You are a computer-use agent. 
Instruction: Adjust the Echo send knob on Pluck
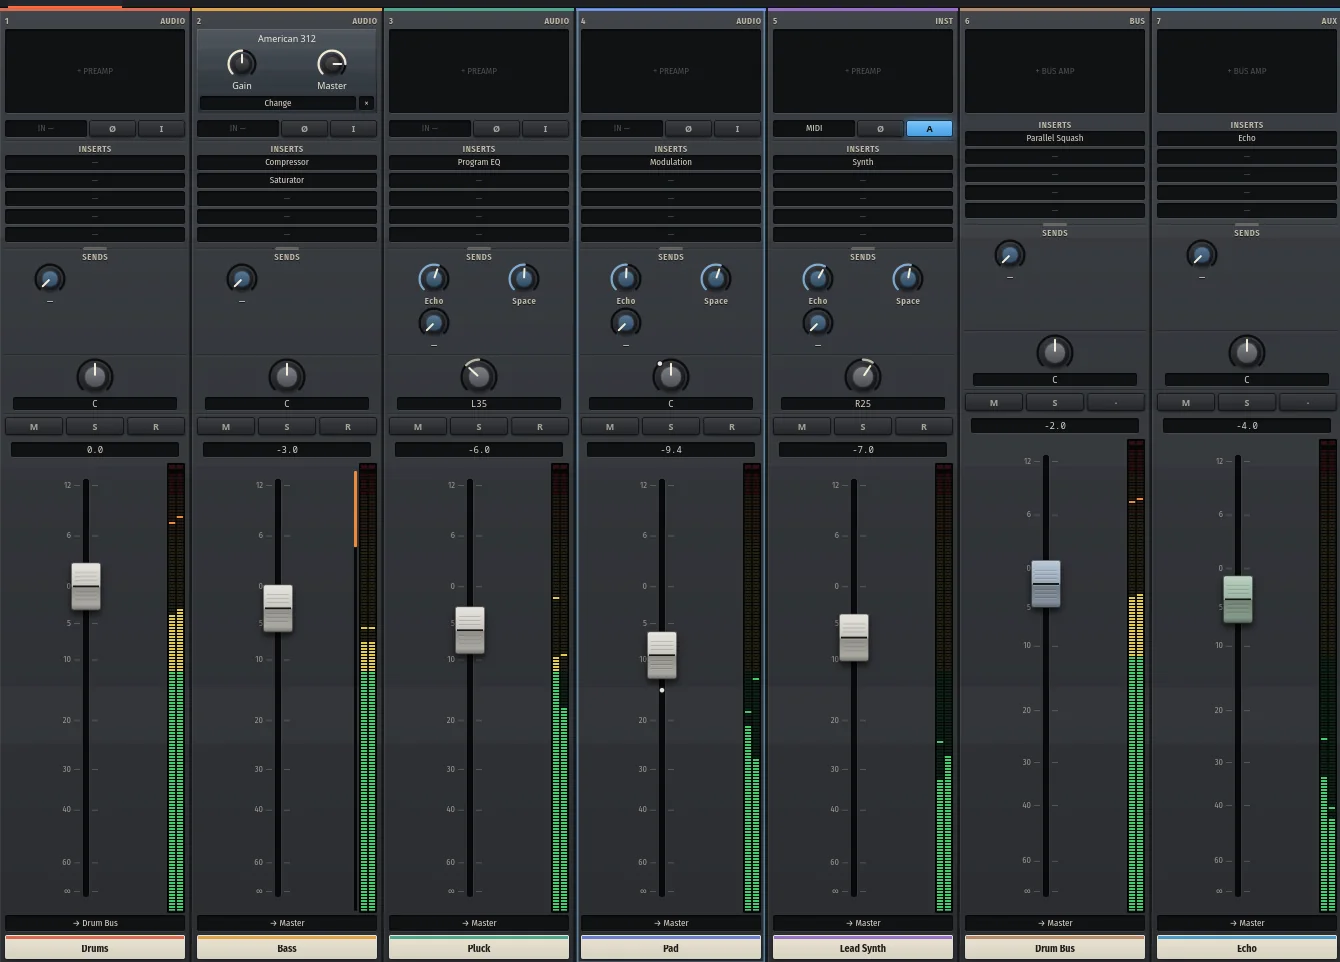point(433,278)
